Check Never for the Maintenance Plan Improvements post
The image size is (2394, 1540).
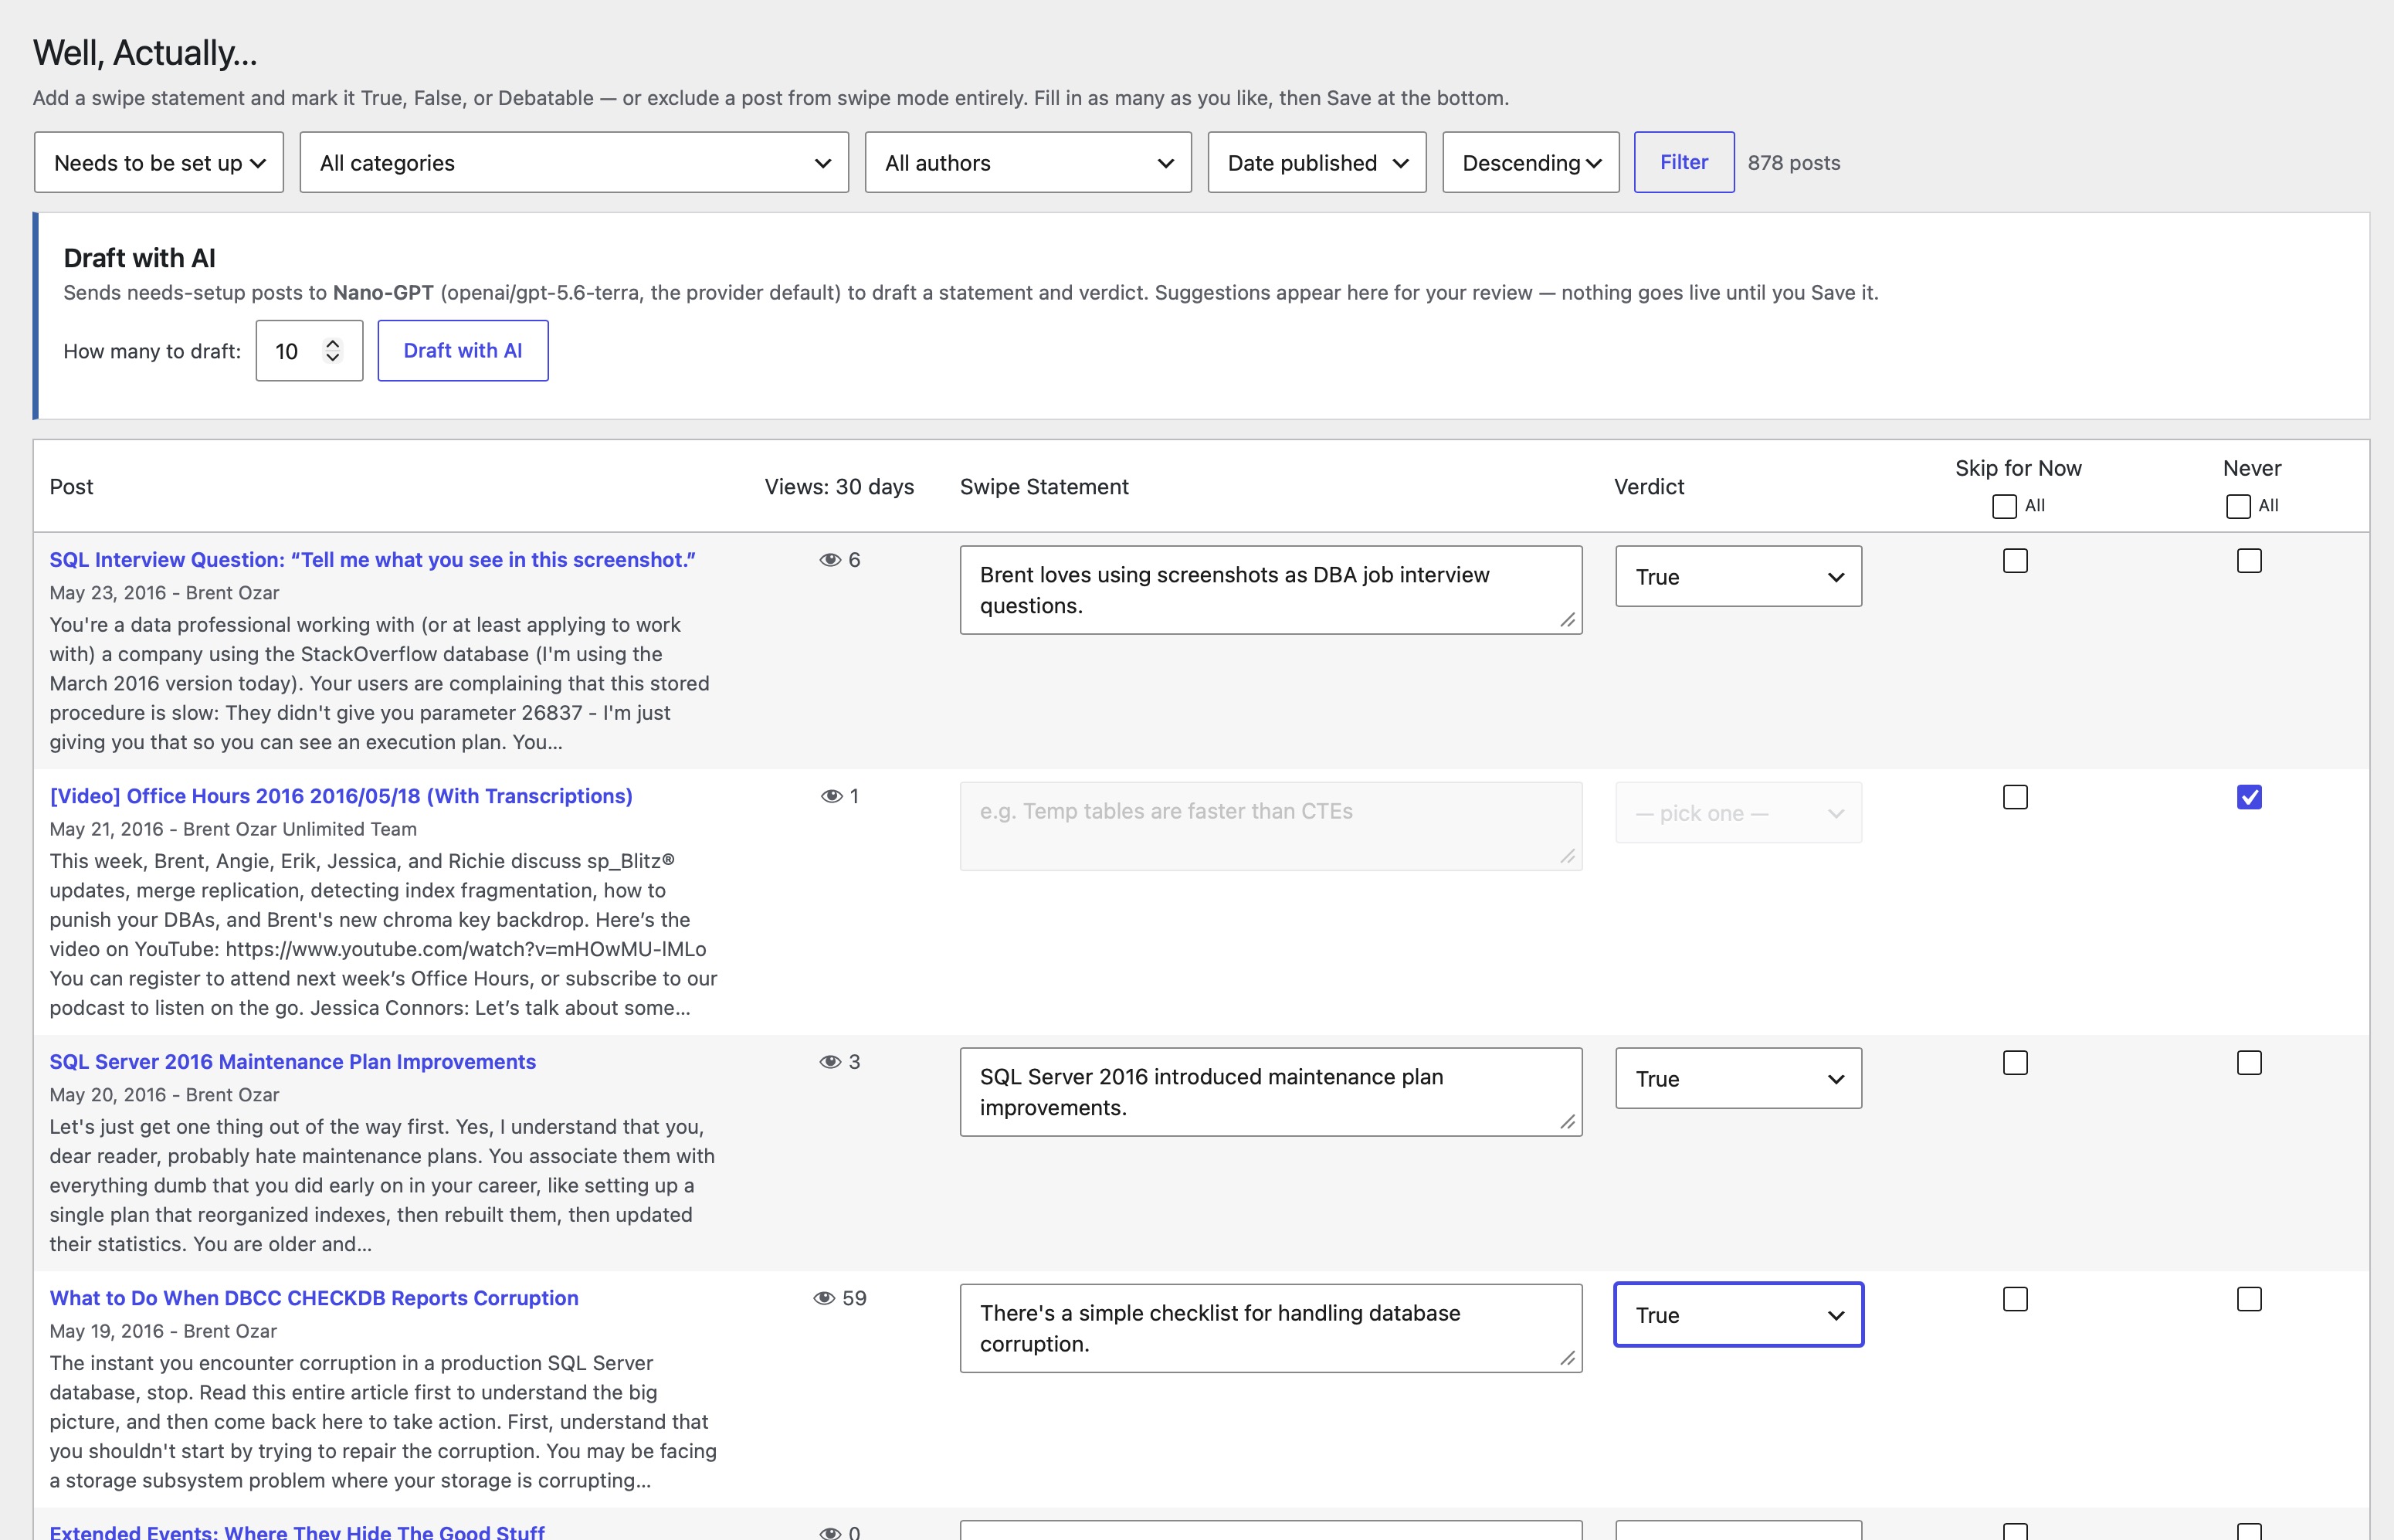pos(2249,1063)
